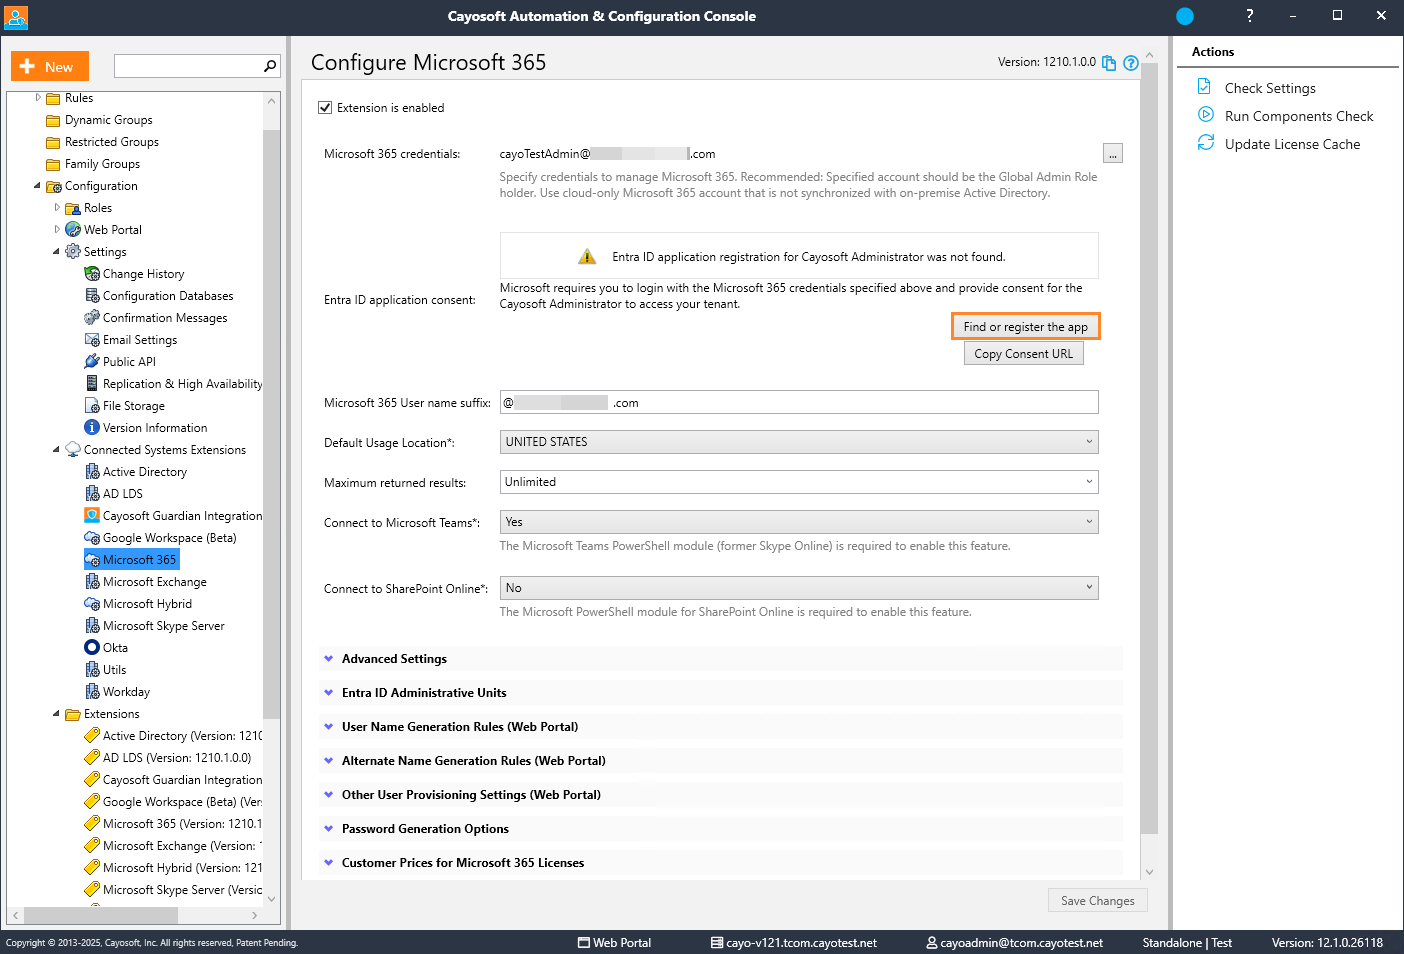Click the Cayosoft app logo icon

coord(16,16)
